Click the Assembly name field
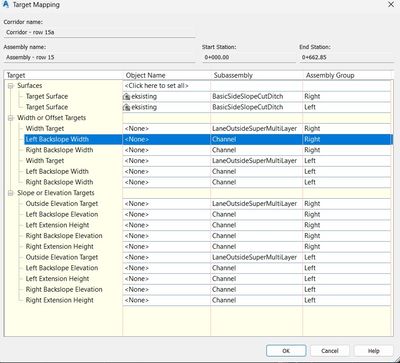Screen dimensions: 400x363 99,57
